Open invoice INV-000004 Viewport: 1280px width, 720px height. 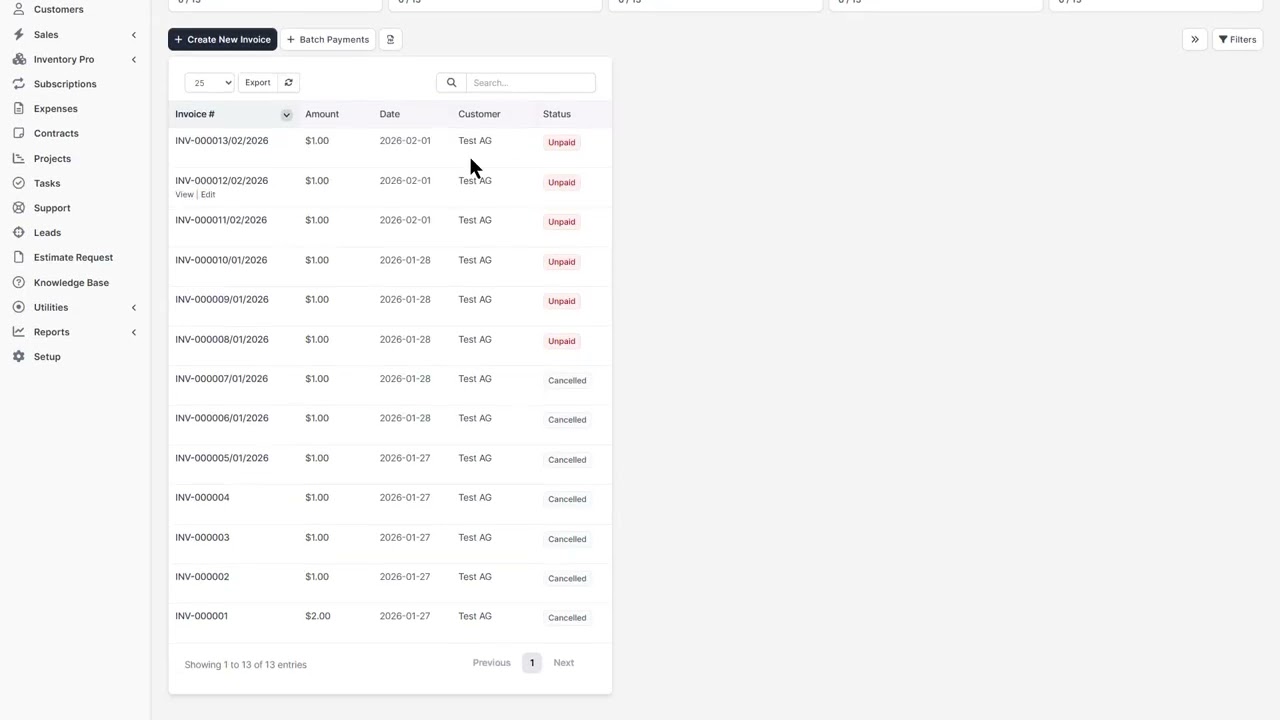[202, 498]
